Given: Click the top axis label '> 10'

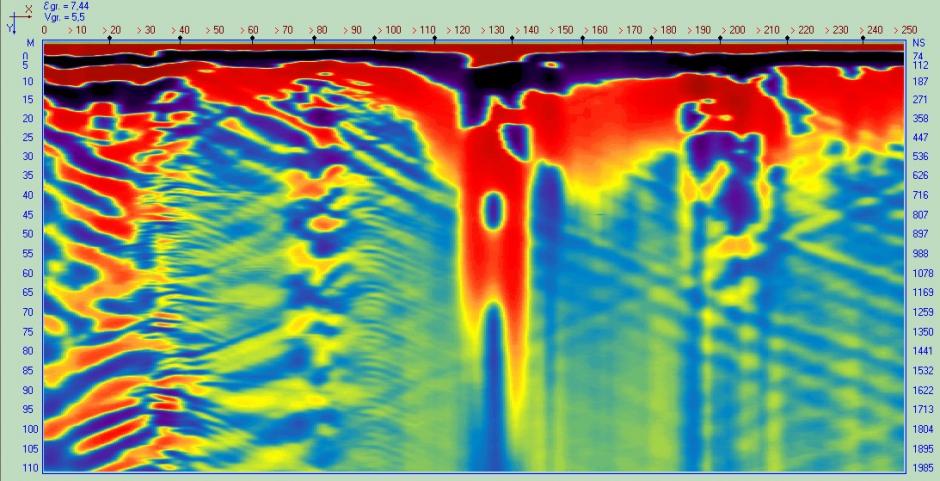Looking at the screenshot, I should 77,30.
